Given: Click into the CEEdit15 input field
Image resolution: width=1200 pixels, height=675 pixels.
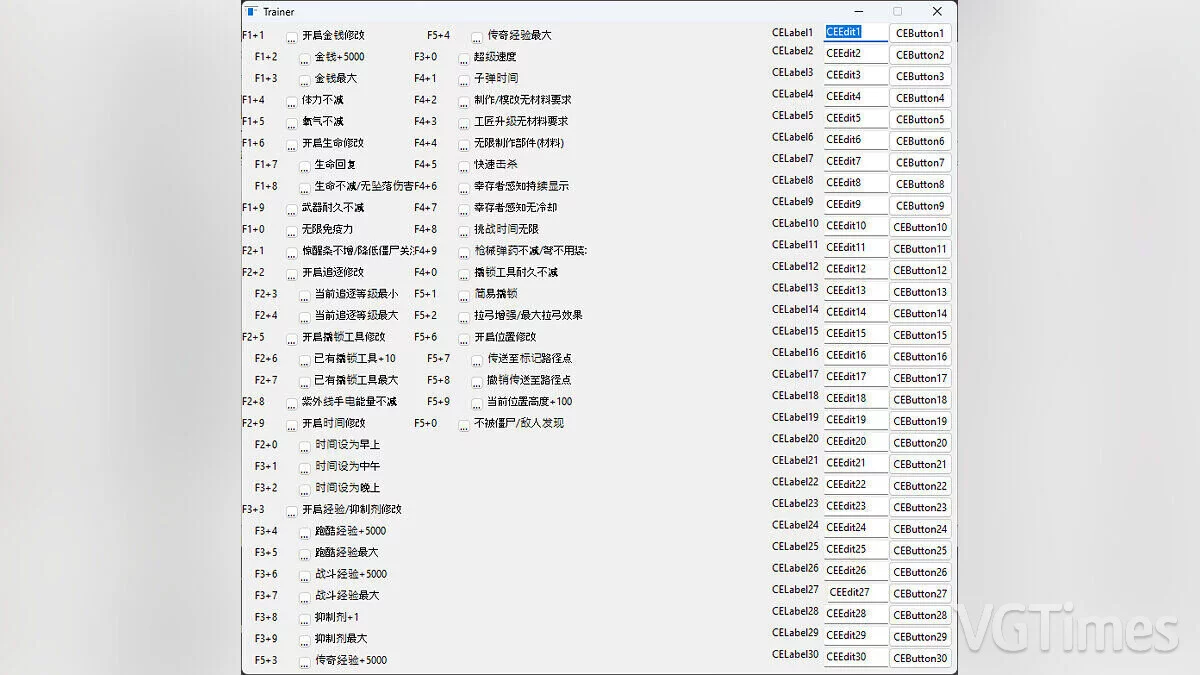Looking at the screenshot, I should point(856,334).
